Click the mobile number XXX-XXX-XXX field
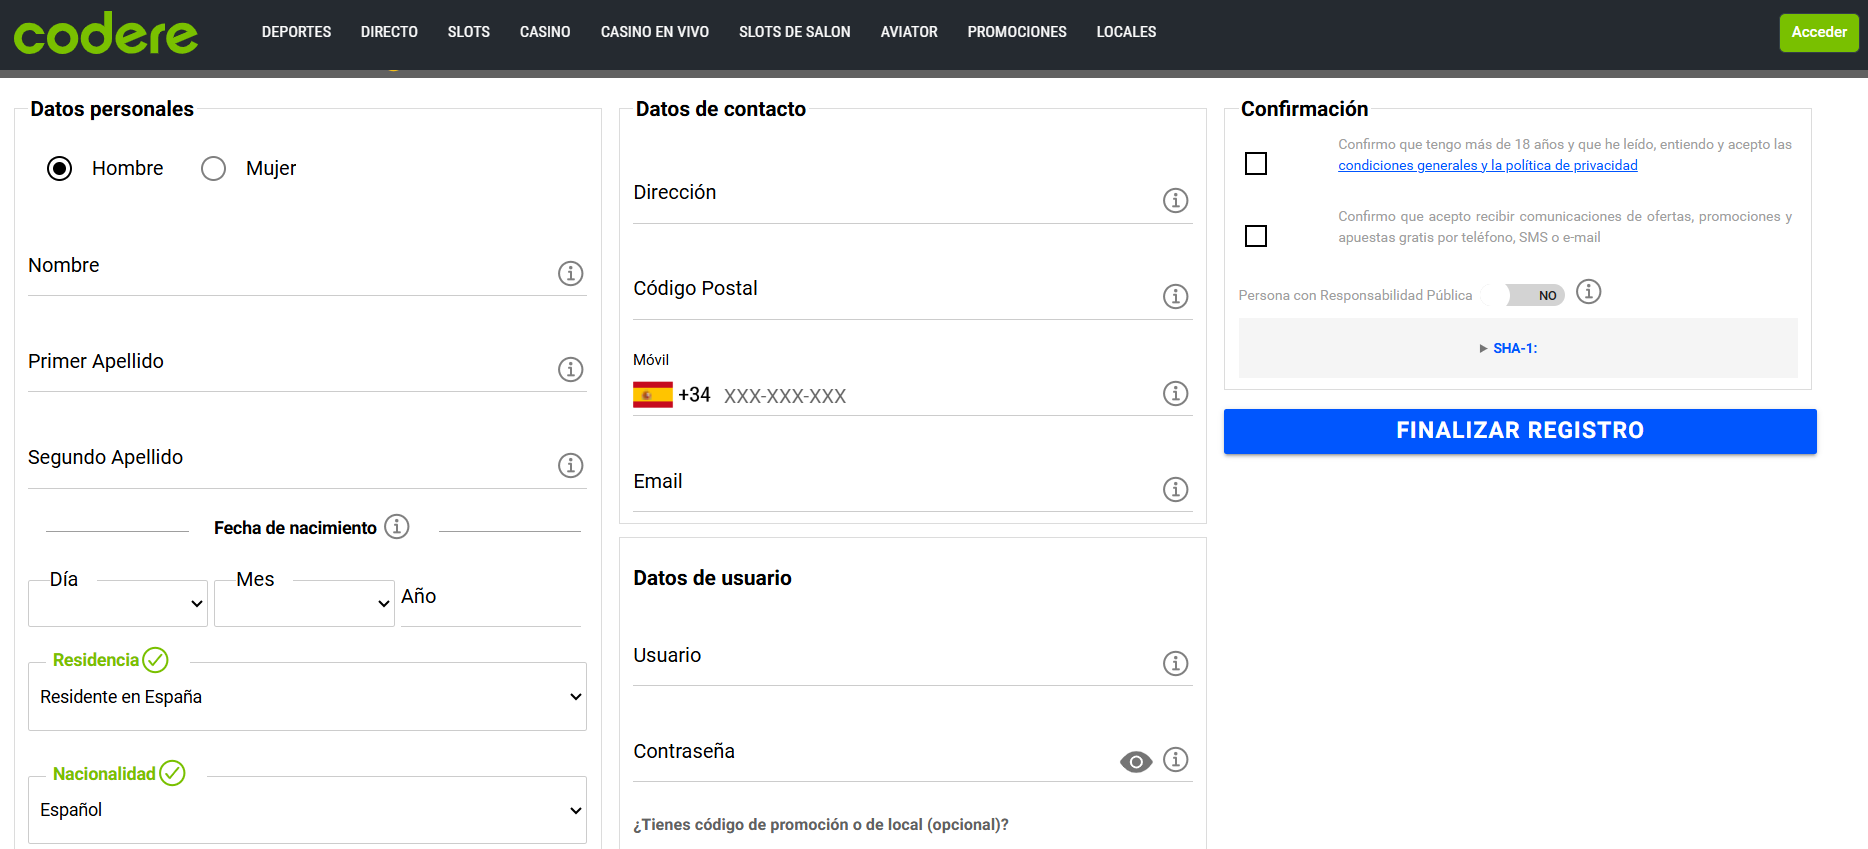This screenshot has height=849, width=1868. (937, 396)
